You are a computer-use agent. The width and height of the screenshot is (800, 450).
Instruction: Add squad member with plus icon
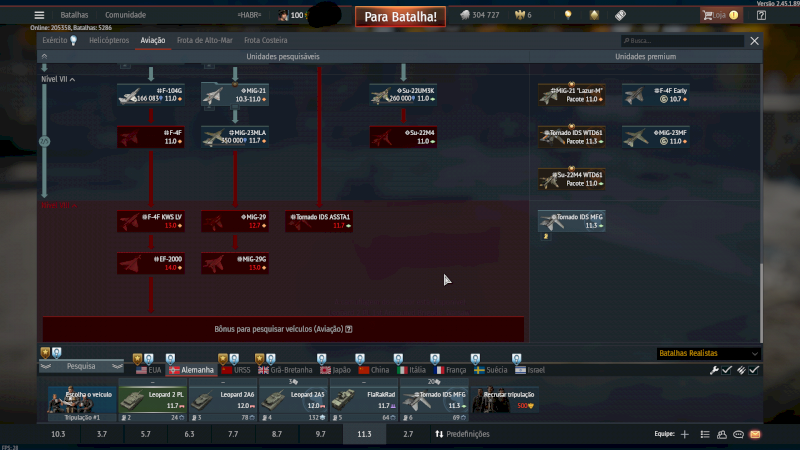[x=685, y=435]
